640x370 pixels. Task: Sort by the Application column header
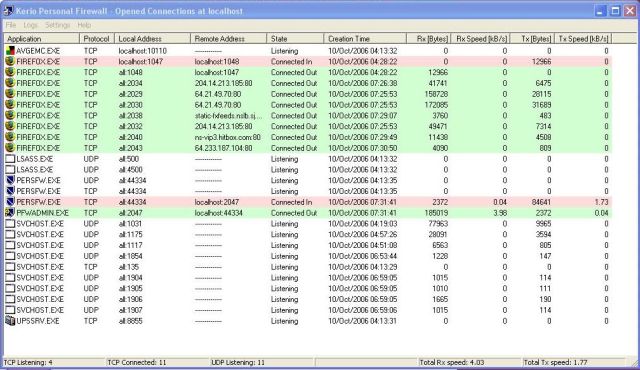[x=42, y=39]
